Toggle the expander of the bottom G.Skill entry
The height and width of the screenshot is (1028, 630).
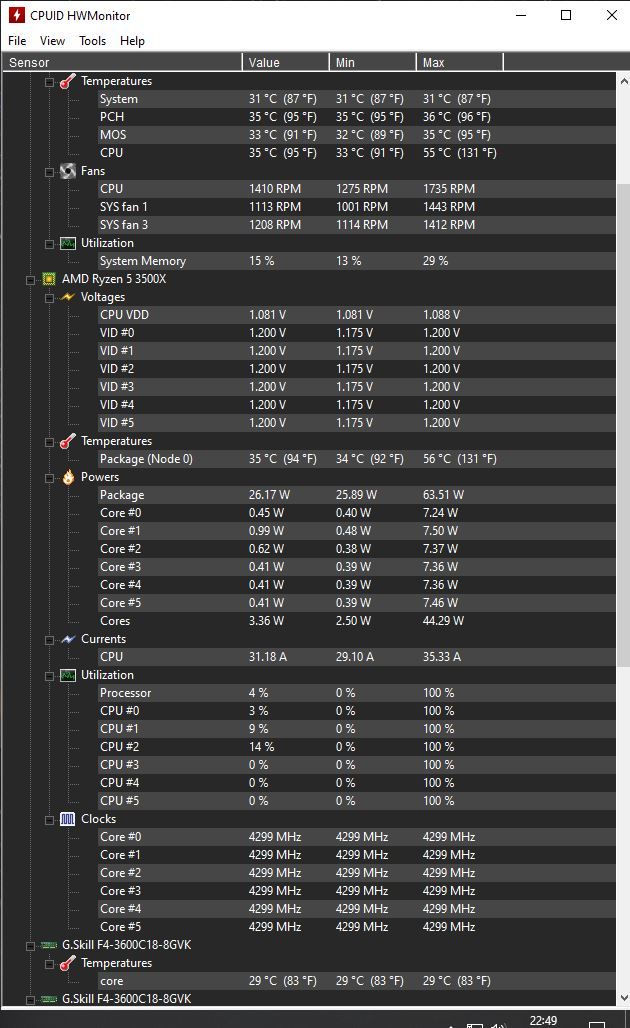point(30,1000)
